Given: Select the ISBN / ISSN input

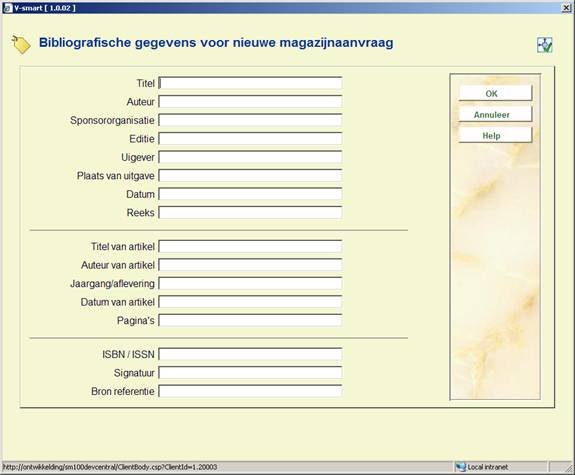Looking at the screenshot, I should pos(250,354).
